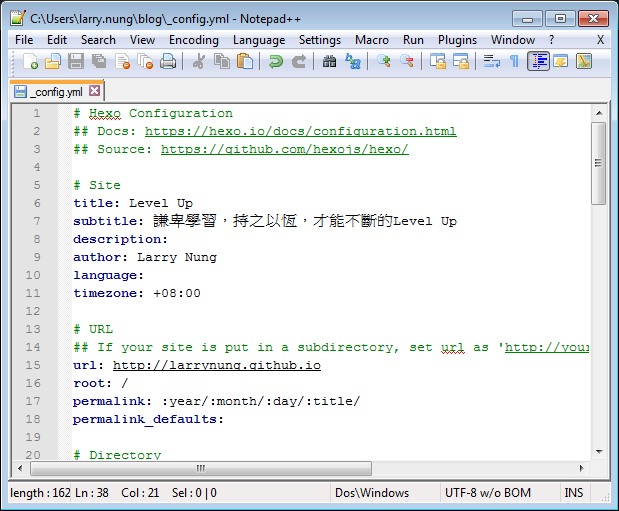Click horizontal scrollbar right arrow
Screen dimensions: 619x511
point(581,468)
